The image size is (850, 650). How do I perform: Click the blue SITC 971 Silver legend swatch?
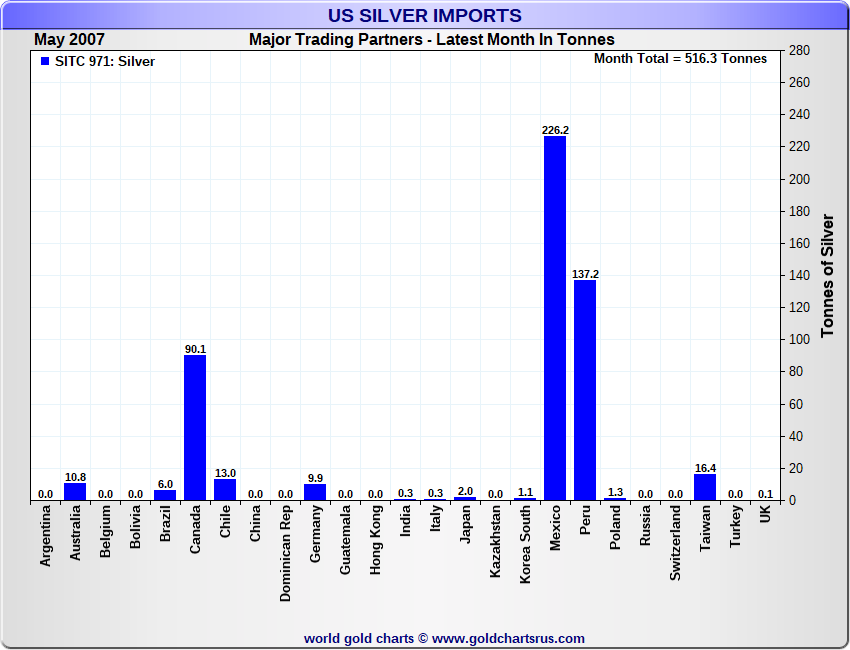[x=45, y=61]
